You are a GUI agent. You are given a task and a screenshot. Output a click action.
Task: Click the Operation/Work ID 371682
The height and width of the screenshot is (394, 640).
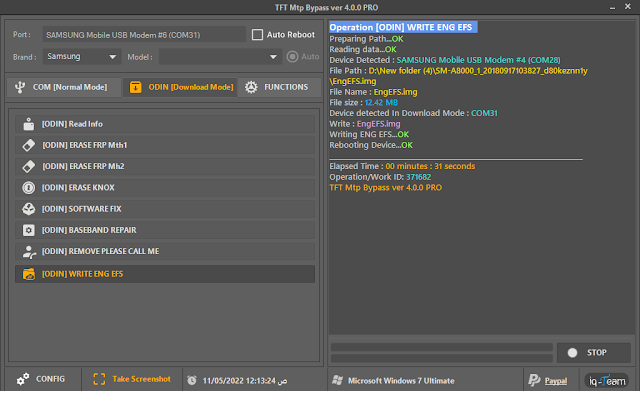(x=380, y=177)
